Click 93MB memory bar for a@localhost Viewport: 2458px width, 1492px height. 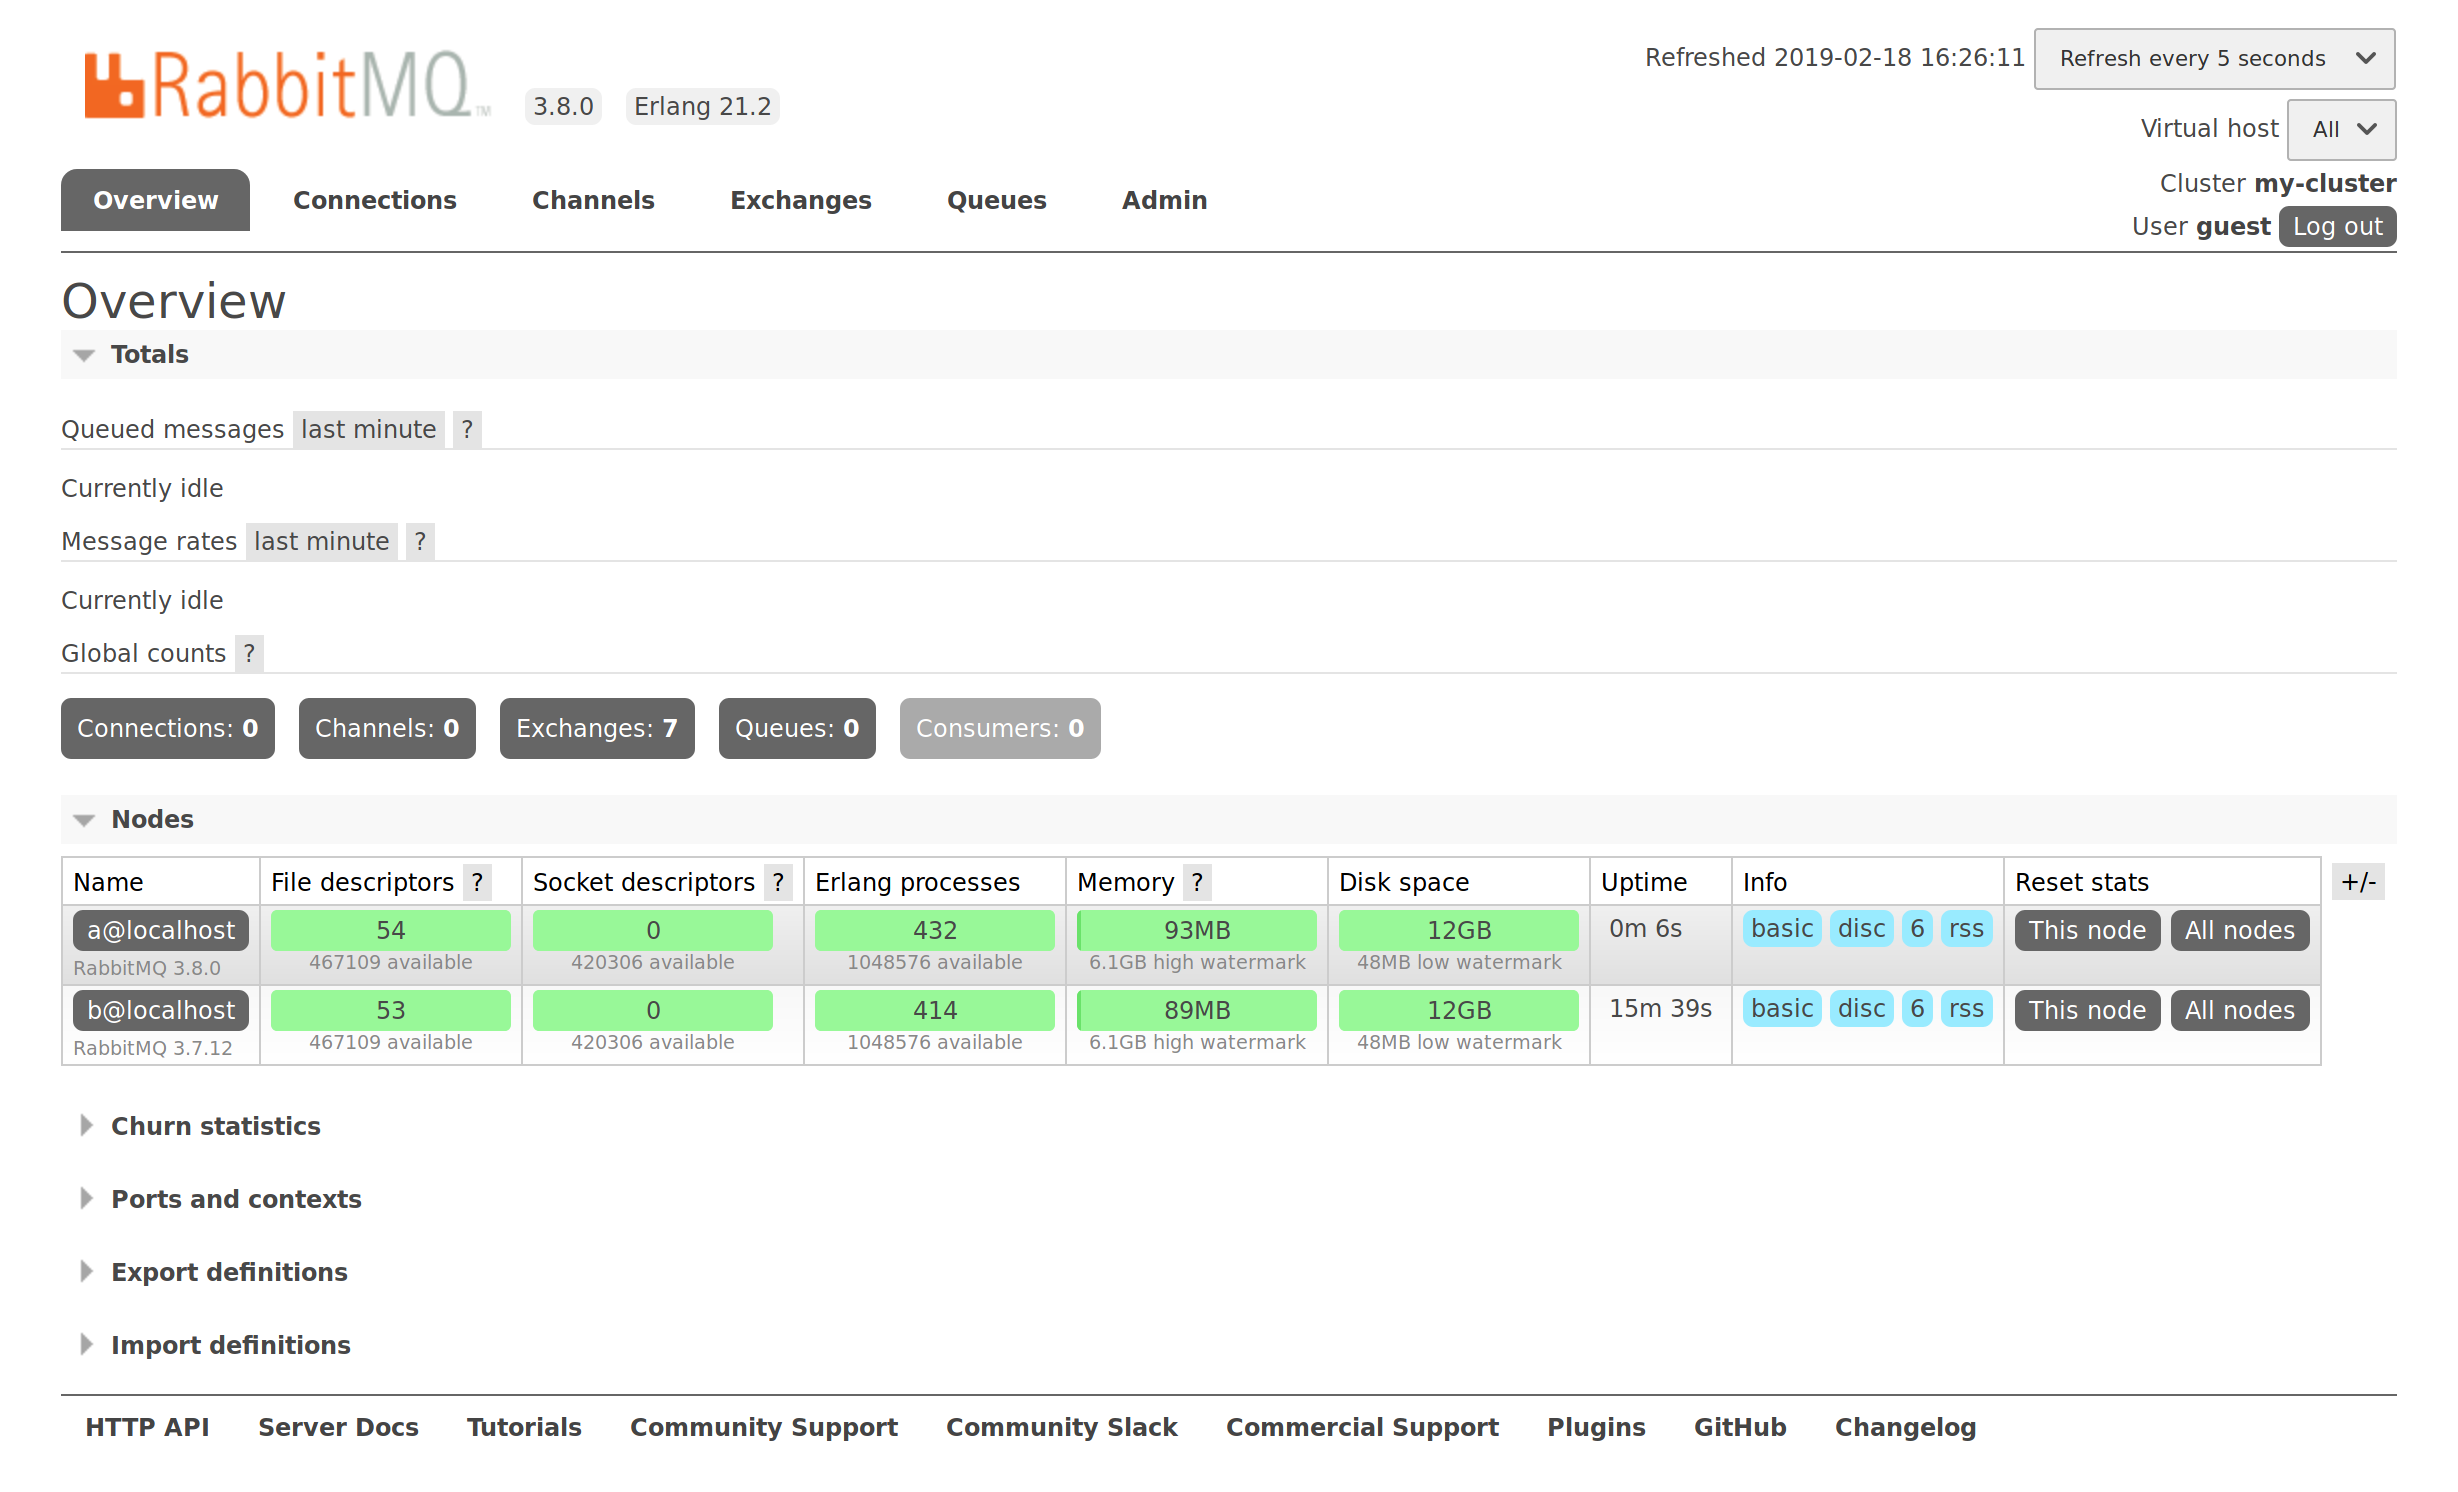pyautogui.click(x=1196, y=931)
